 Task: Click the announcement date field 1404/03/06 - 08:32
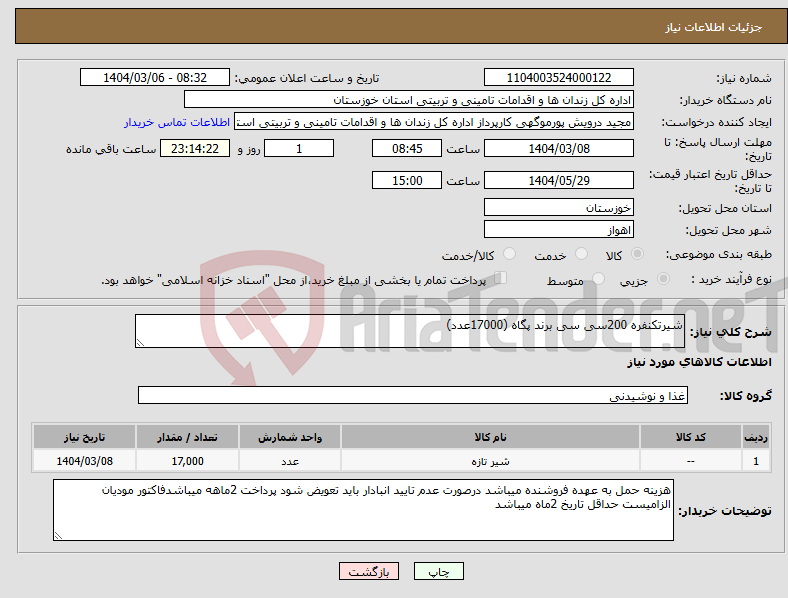pos(155,77)
